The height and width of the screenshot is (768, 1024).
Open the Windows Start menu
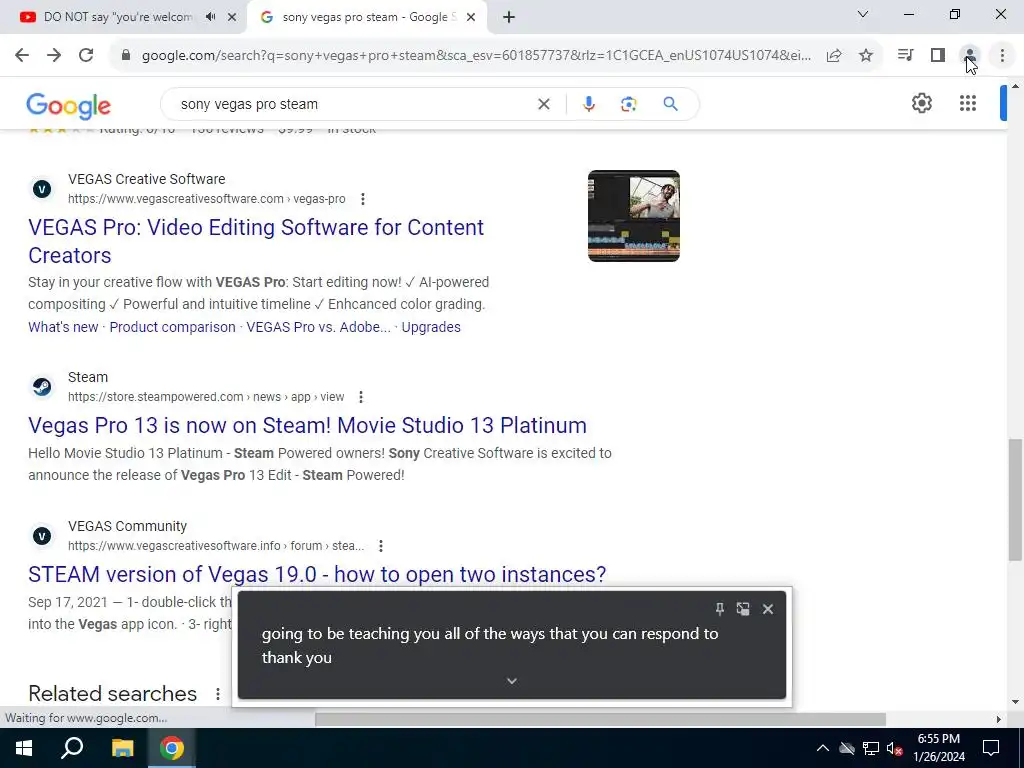coord(24,748)
